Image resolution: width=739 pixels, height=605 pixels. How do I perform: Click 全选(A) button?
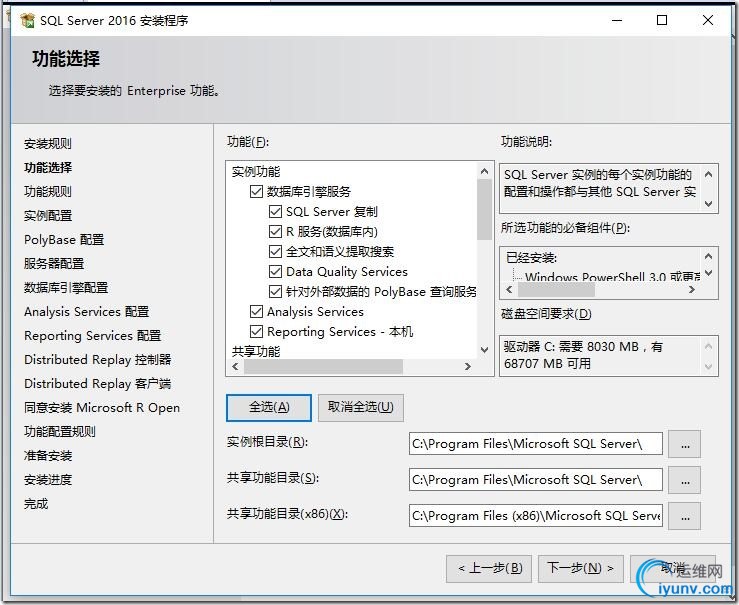tap(269, 408)
